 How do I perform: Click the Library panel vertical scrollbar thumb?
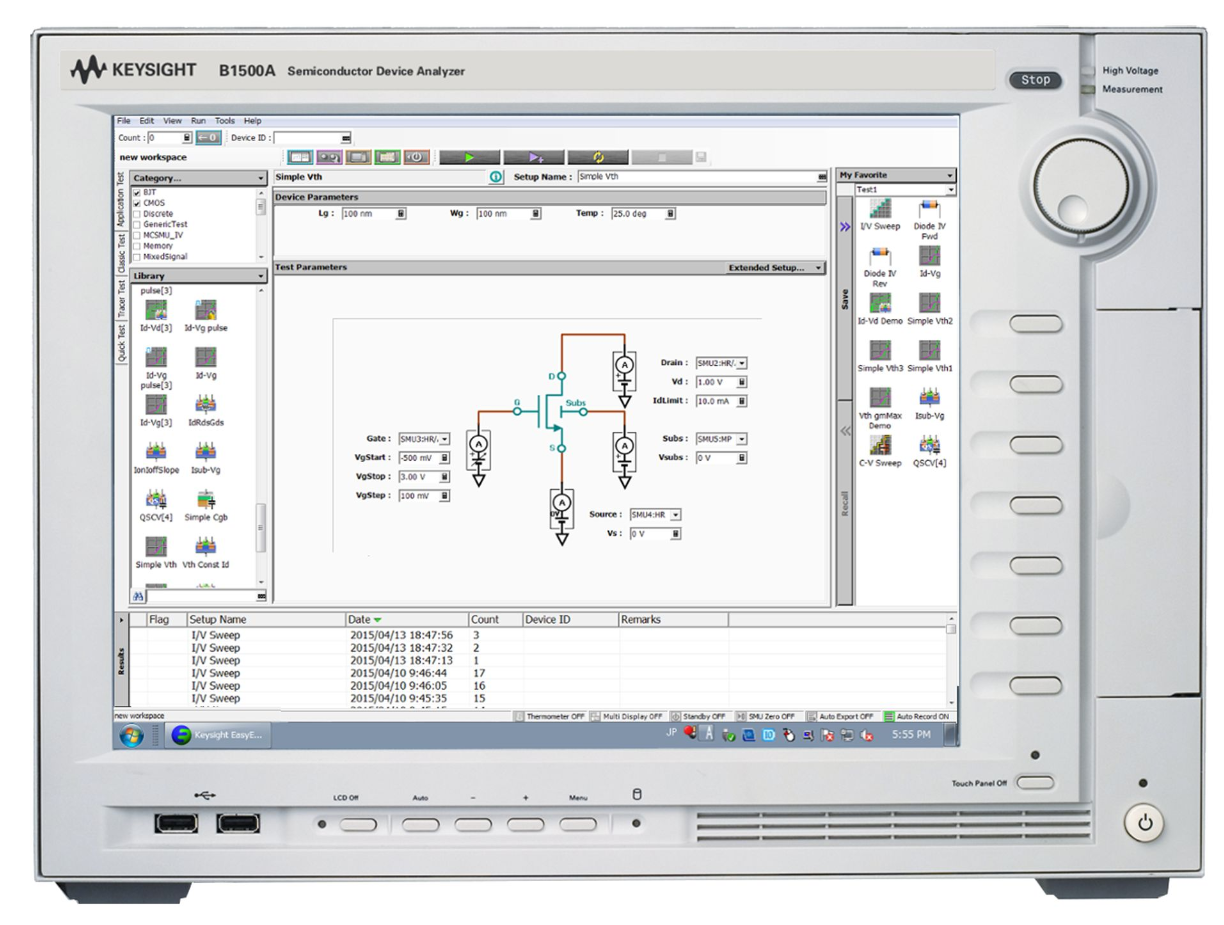[x=262, y=526]
